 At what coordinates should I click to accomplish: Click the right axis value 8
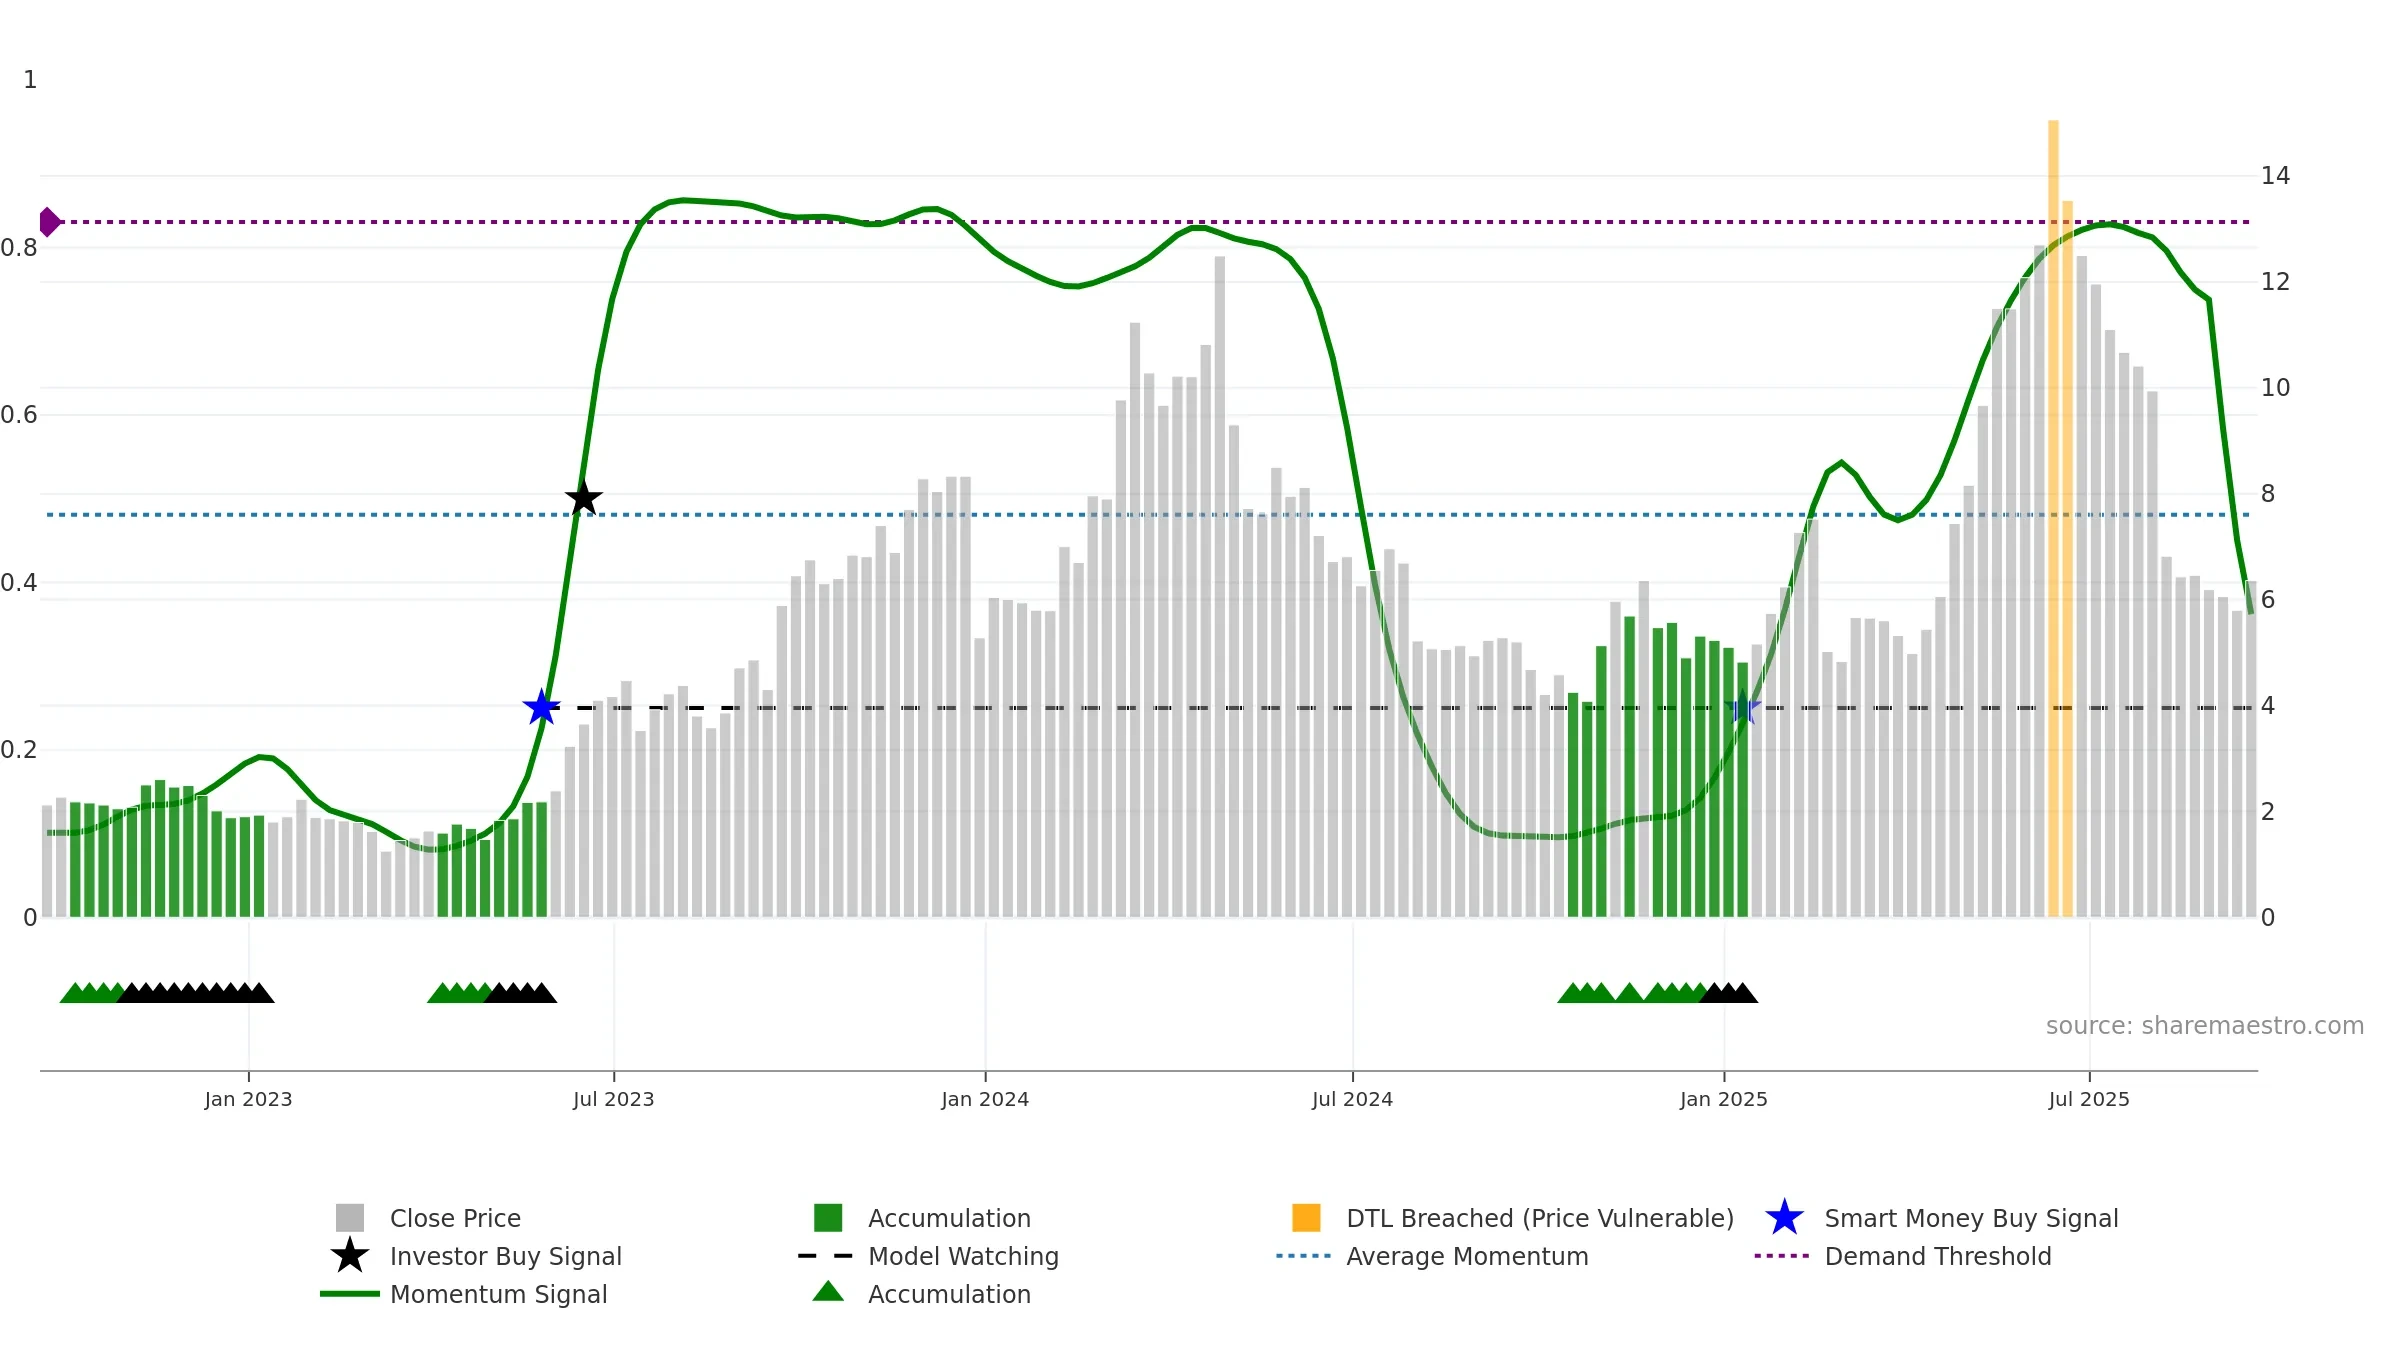tap(2268, 494)
